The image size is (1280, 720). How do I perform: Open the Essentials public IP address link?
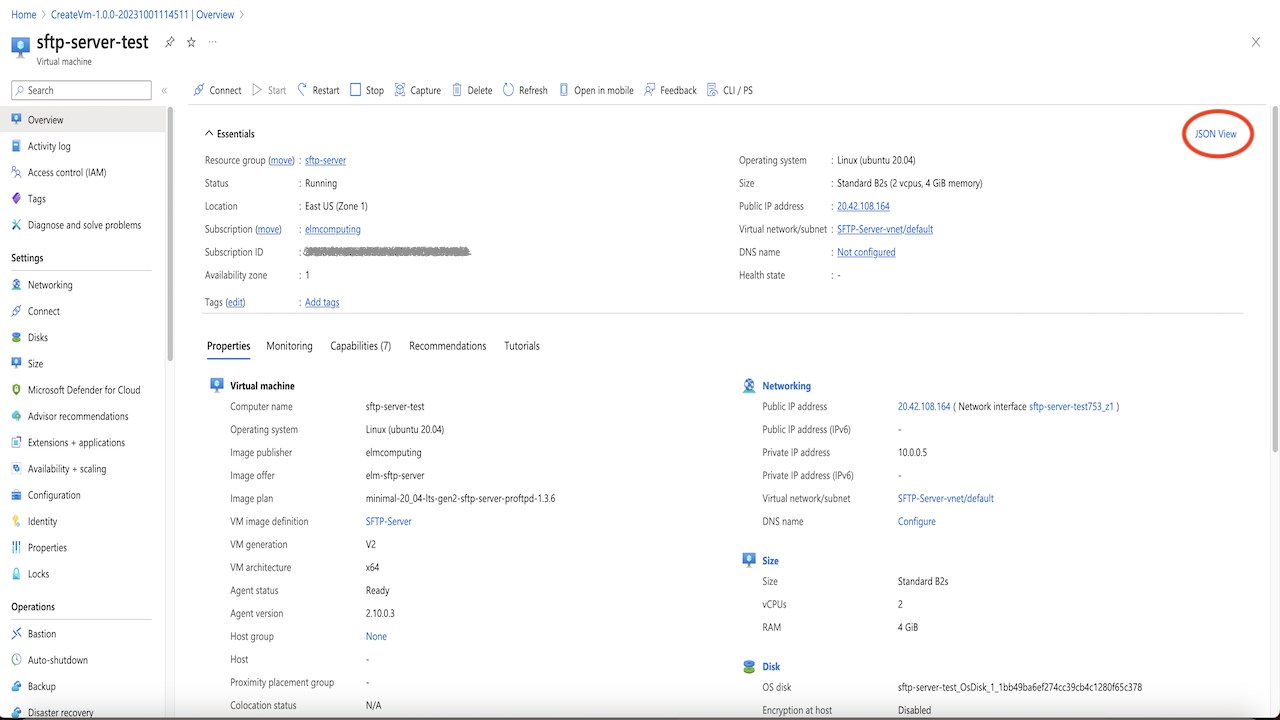pos(863,206)
